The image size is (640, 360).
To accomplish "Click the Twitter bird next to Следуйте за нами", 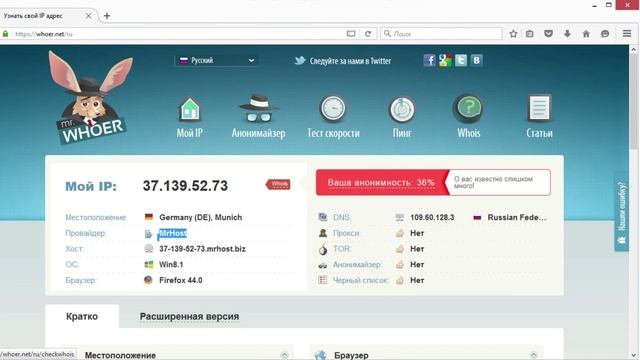I will (300, 61).
